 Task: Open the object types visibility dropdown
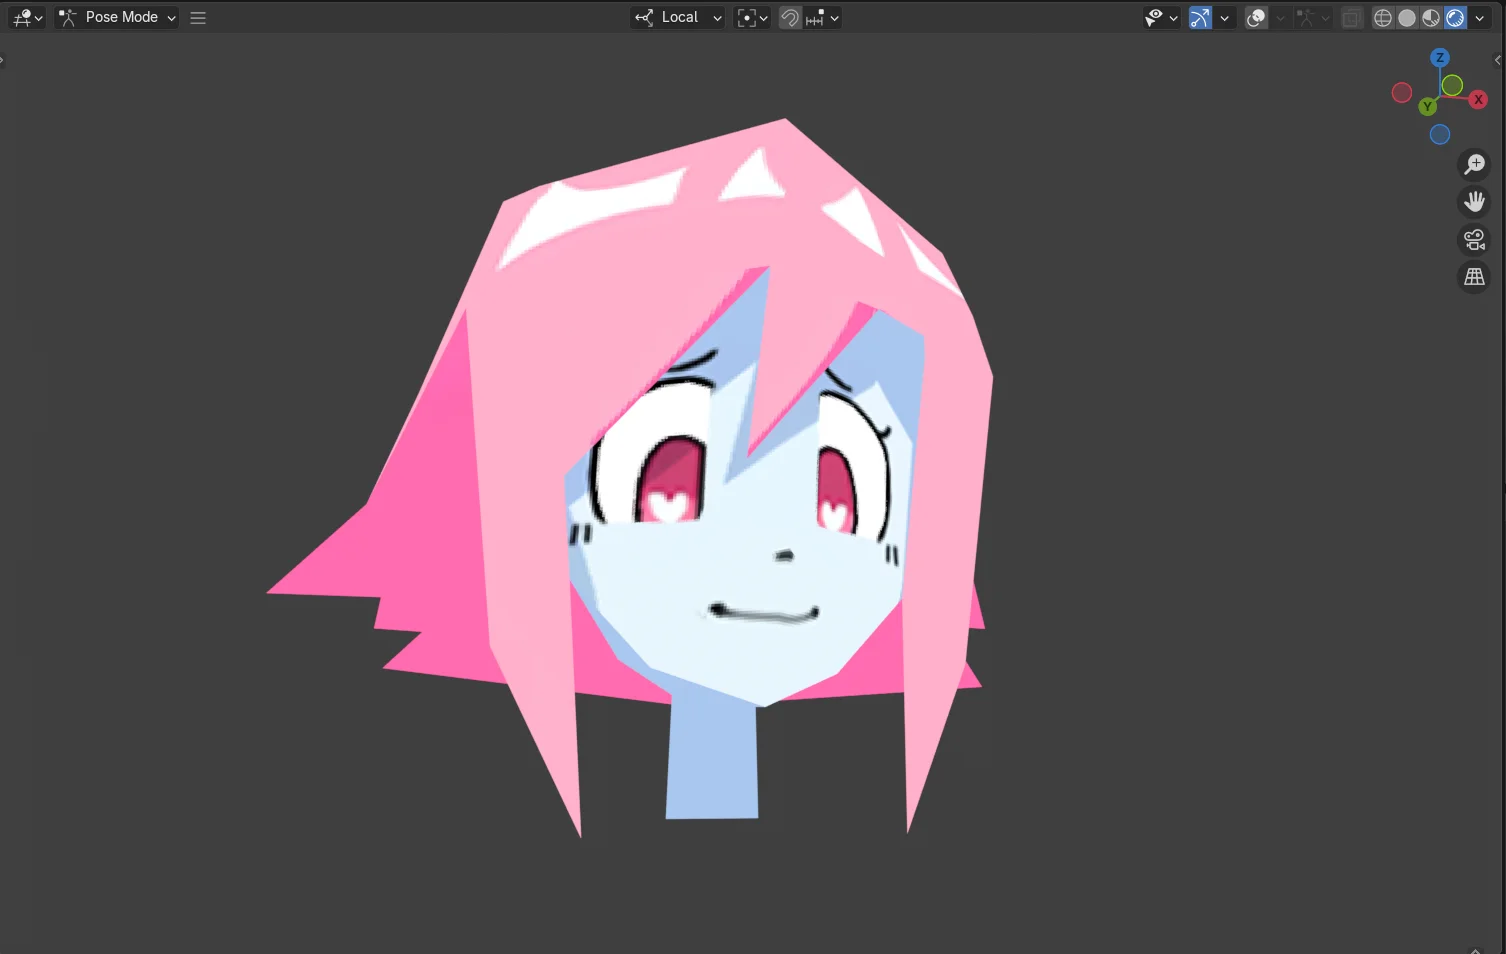click(1157, 17)
